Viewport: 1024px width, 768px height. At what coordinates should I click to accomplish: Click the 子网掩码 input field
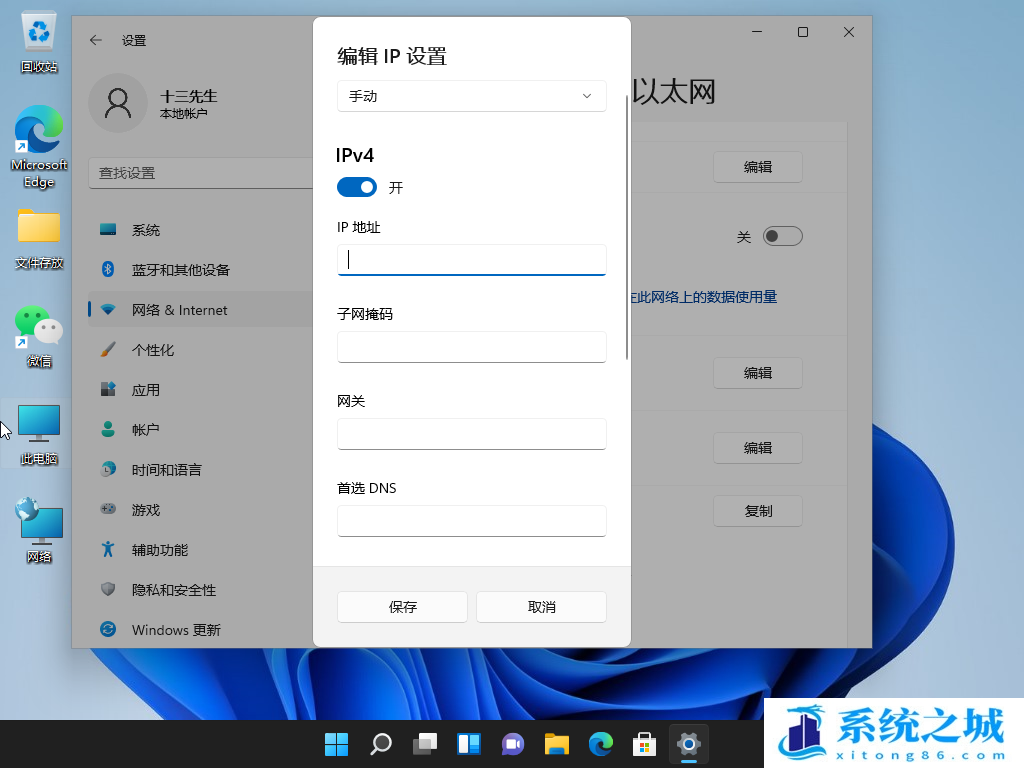[x=472, y=347]
